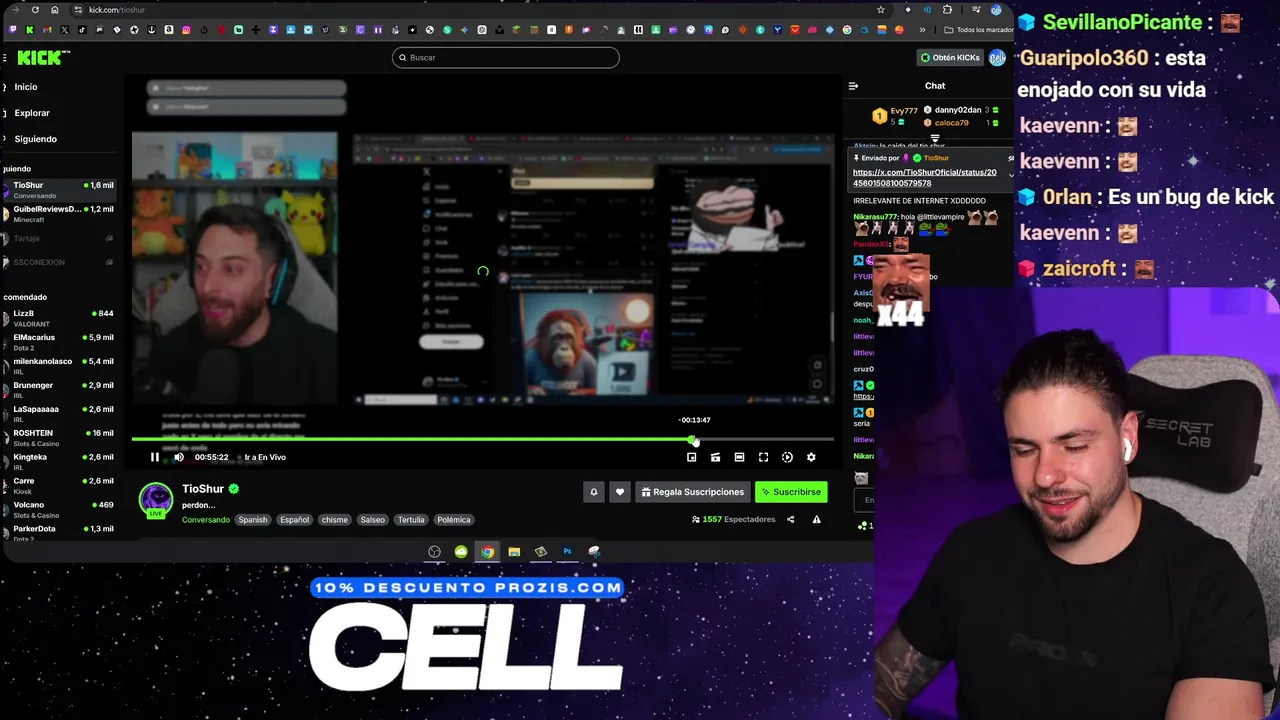Follow TioShur with the heart button
The image size is (1280, 720).
pos(620,492)
